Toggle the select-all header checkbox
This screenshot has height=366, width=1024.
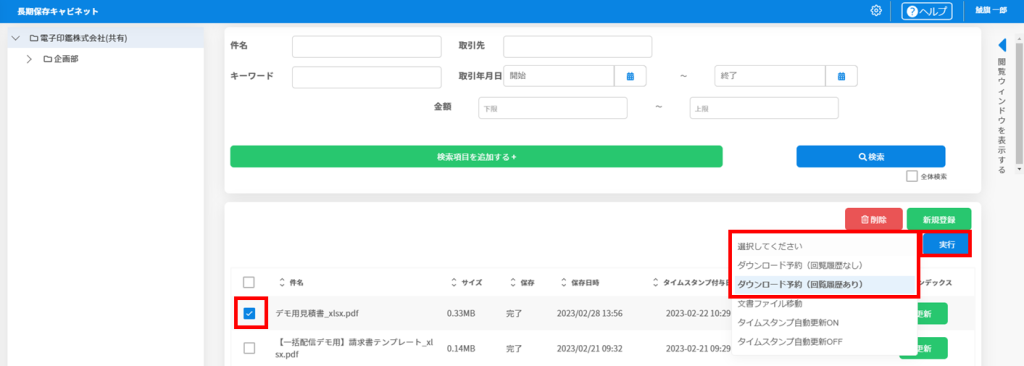tap(249, 282)
